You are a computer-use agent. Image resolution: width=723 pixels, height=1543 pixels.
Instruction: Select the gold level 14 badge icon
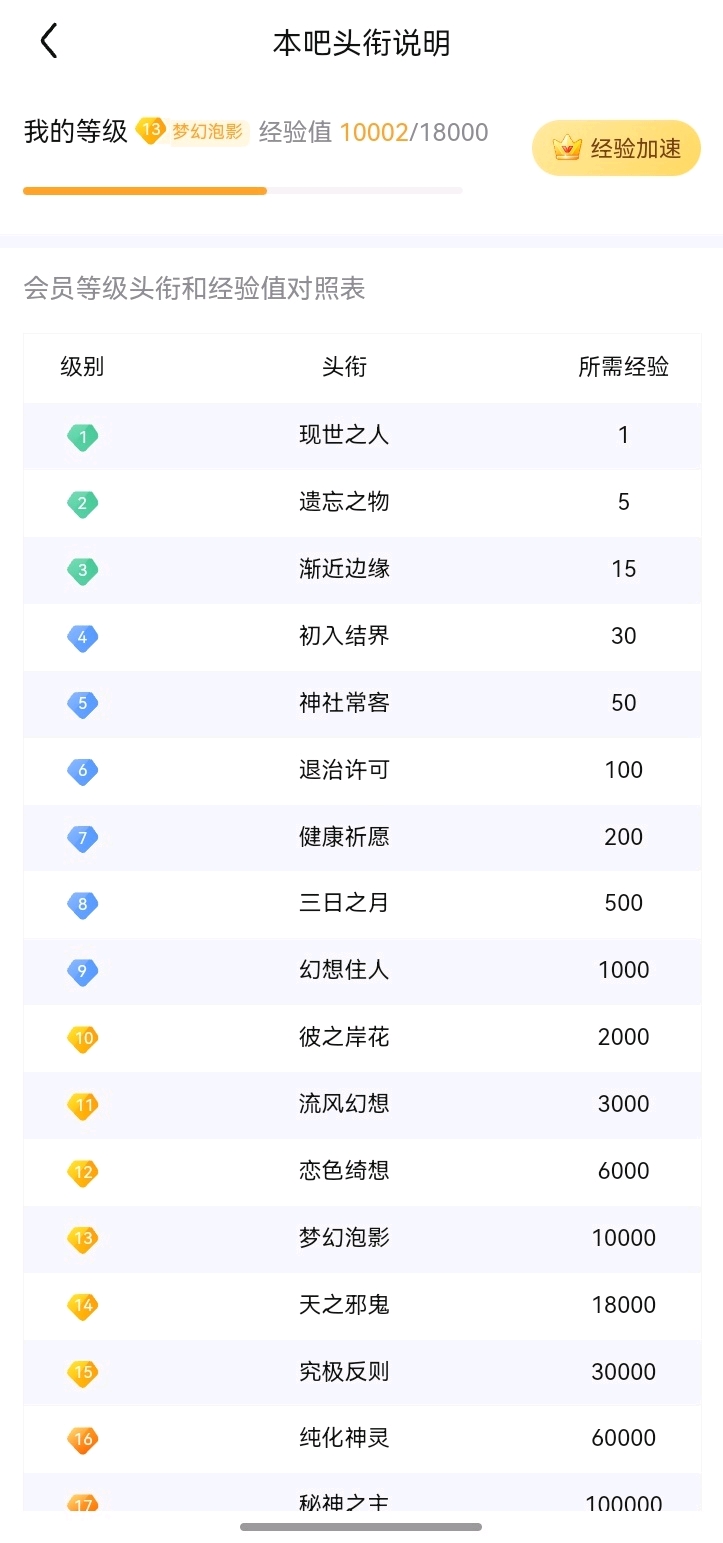83,1306
